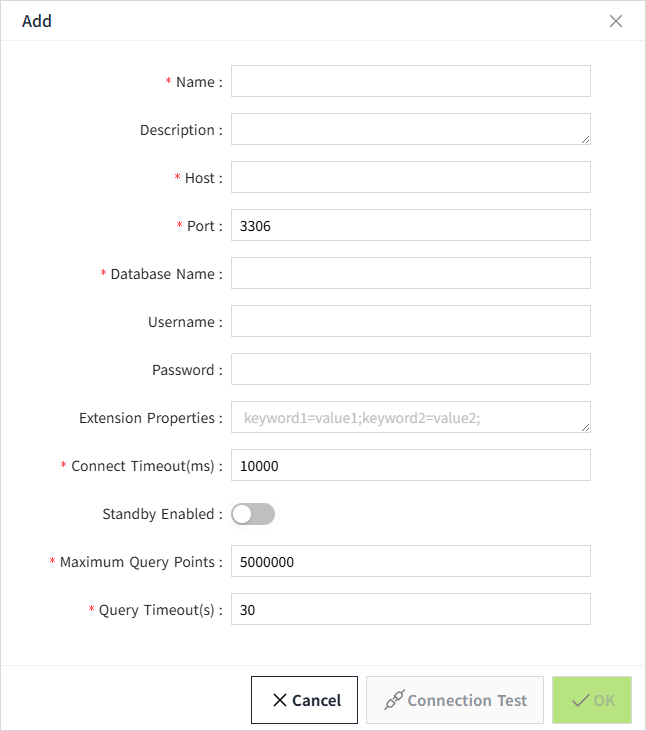Click the Connection Test button
The height and width of the screenshot is (731, 646).
454,700
